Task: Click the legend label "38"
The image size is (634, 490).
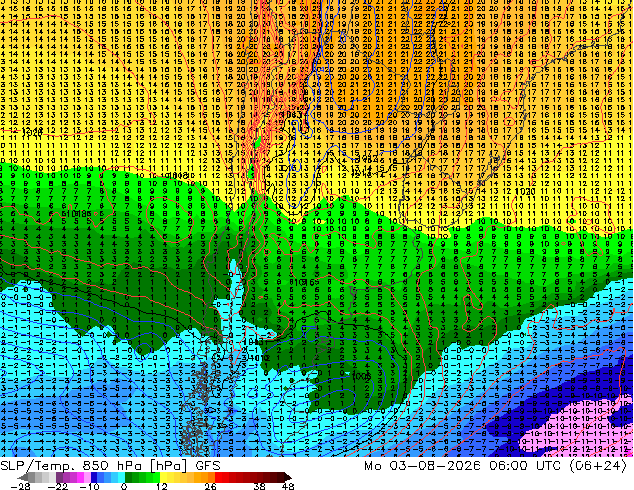Action: [x=260, y=486]
